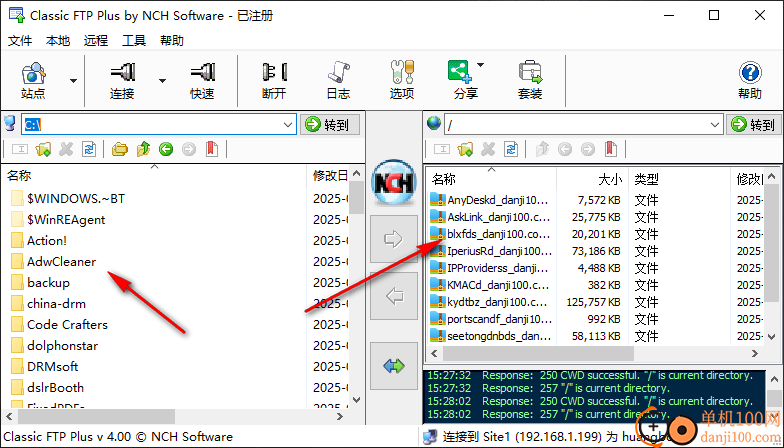
Task: Click the remote new folder icon
Action: [466, 149]
